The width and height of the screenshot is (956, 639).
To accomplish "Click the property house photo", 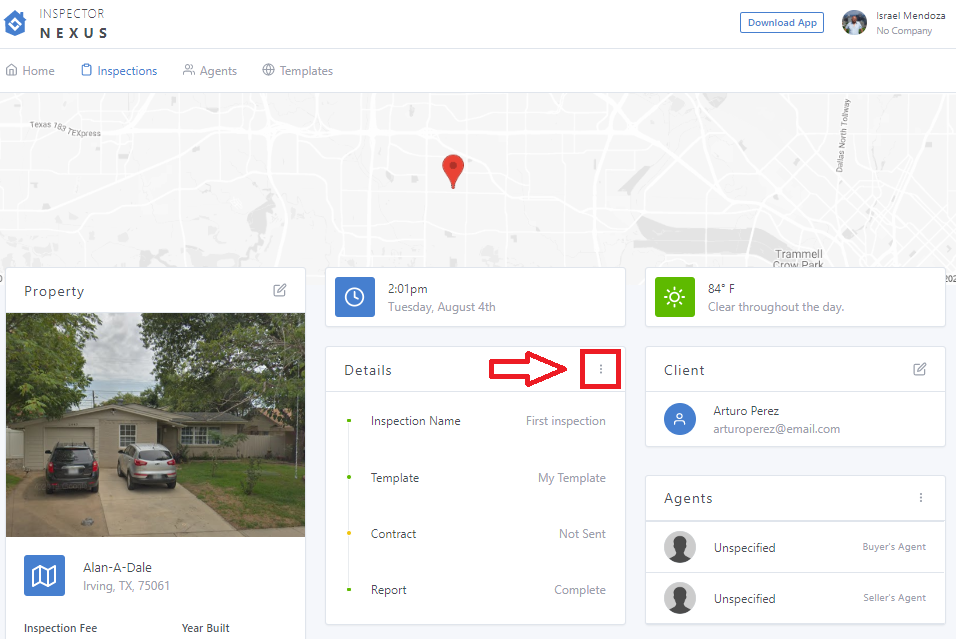I will click(x=155, y=425).
